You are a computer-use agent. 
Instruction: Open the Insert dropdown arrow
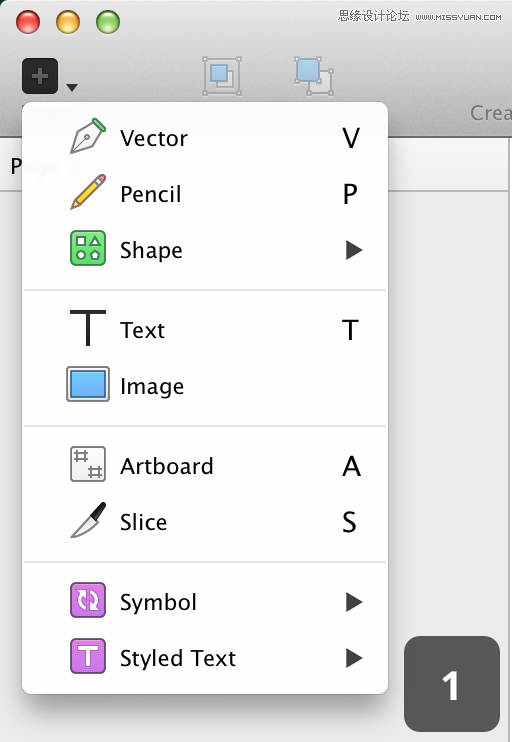[x=72, y=88]
